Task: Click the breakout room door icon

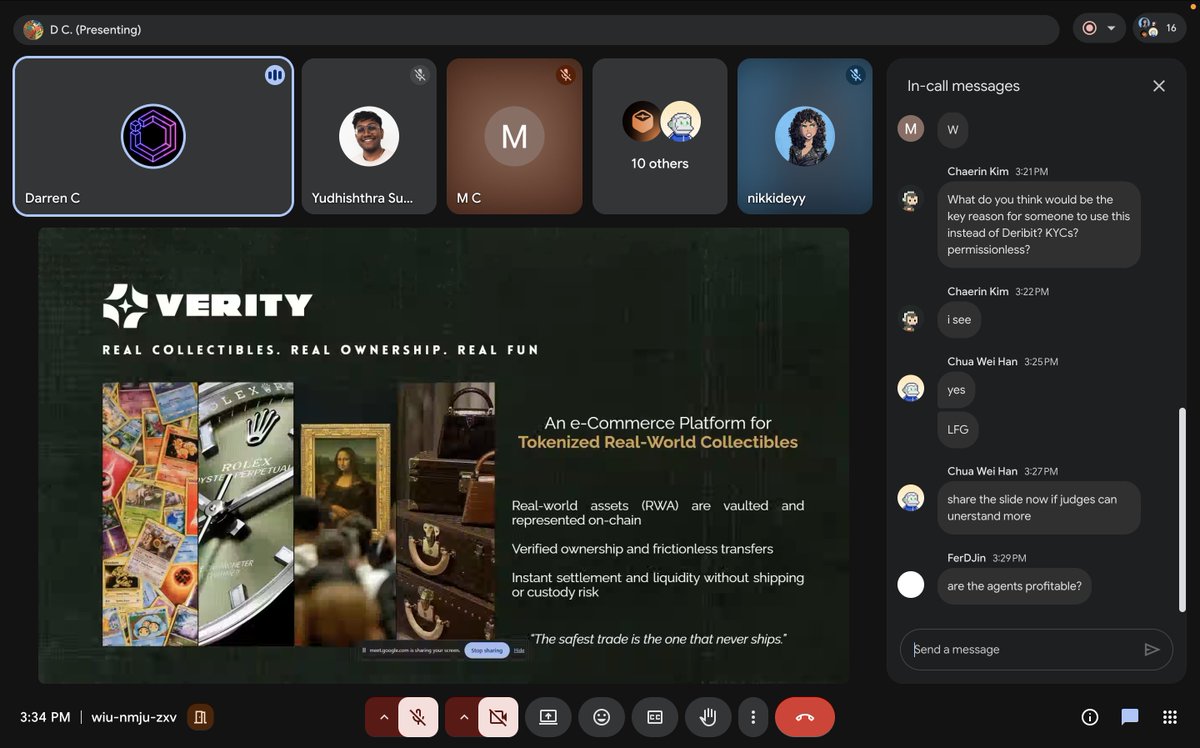Action: pos(200,717)
